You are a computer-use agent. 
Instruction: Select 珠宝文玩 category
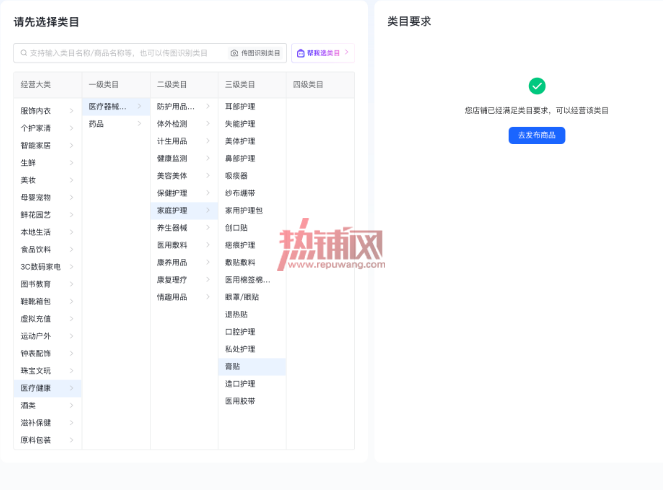point(47,371)
